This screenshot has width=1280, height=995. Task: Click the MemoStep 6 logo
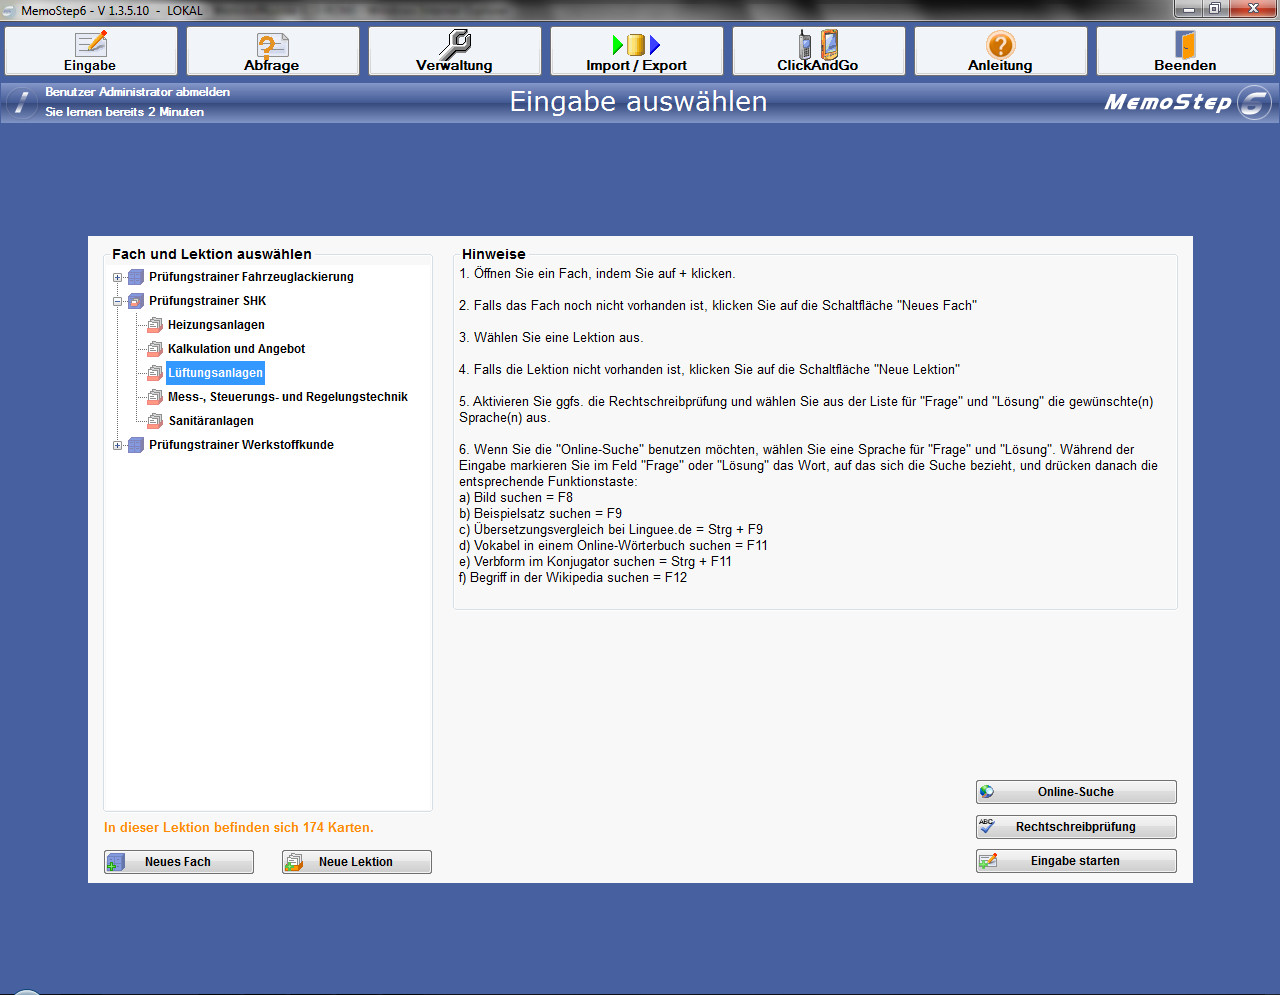point(1186,102)
